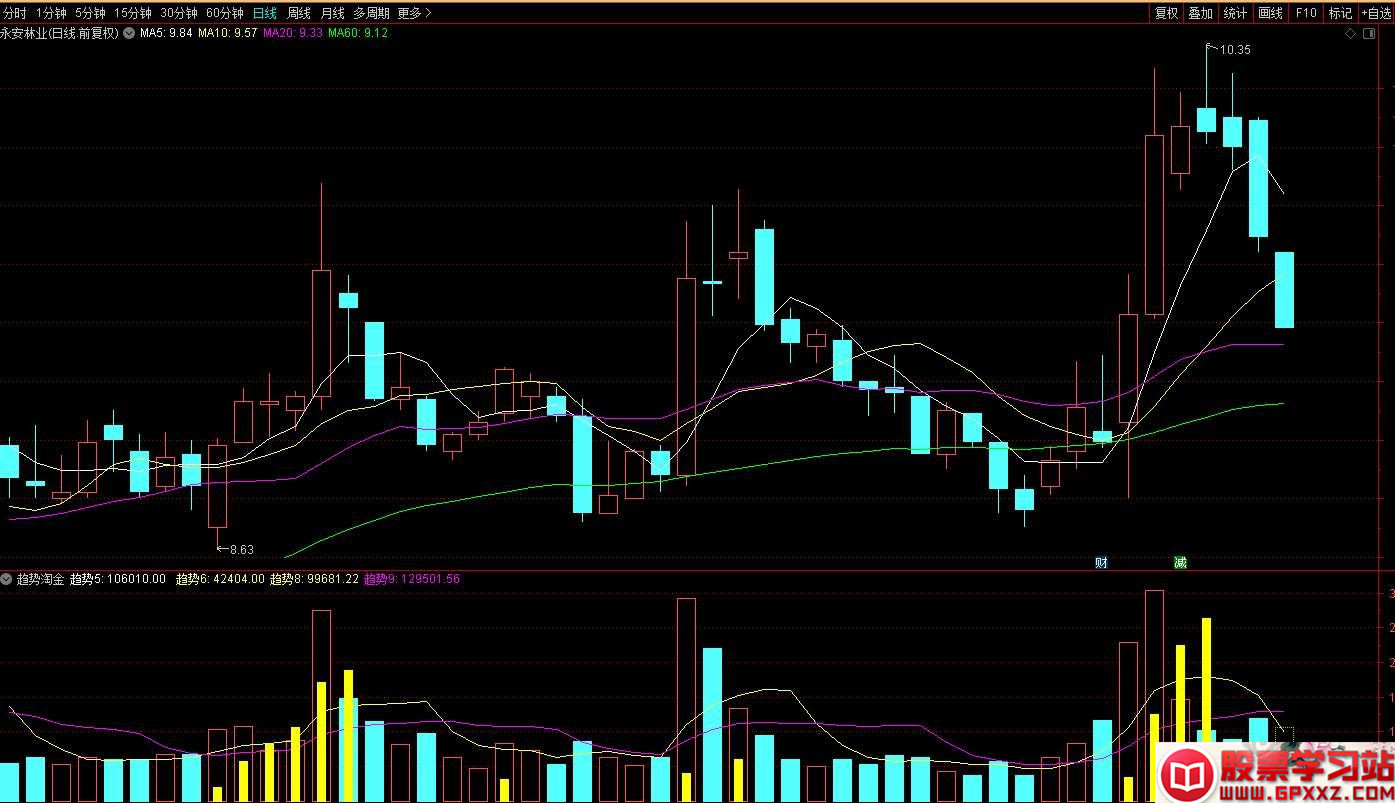Switch to the 分时 intraday tab

(15, 13)
